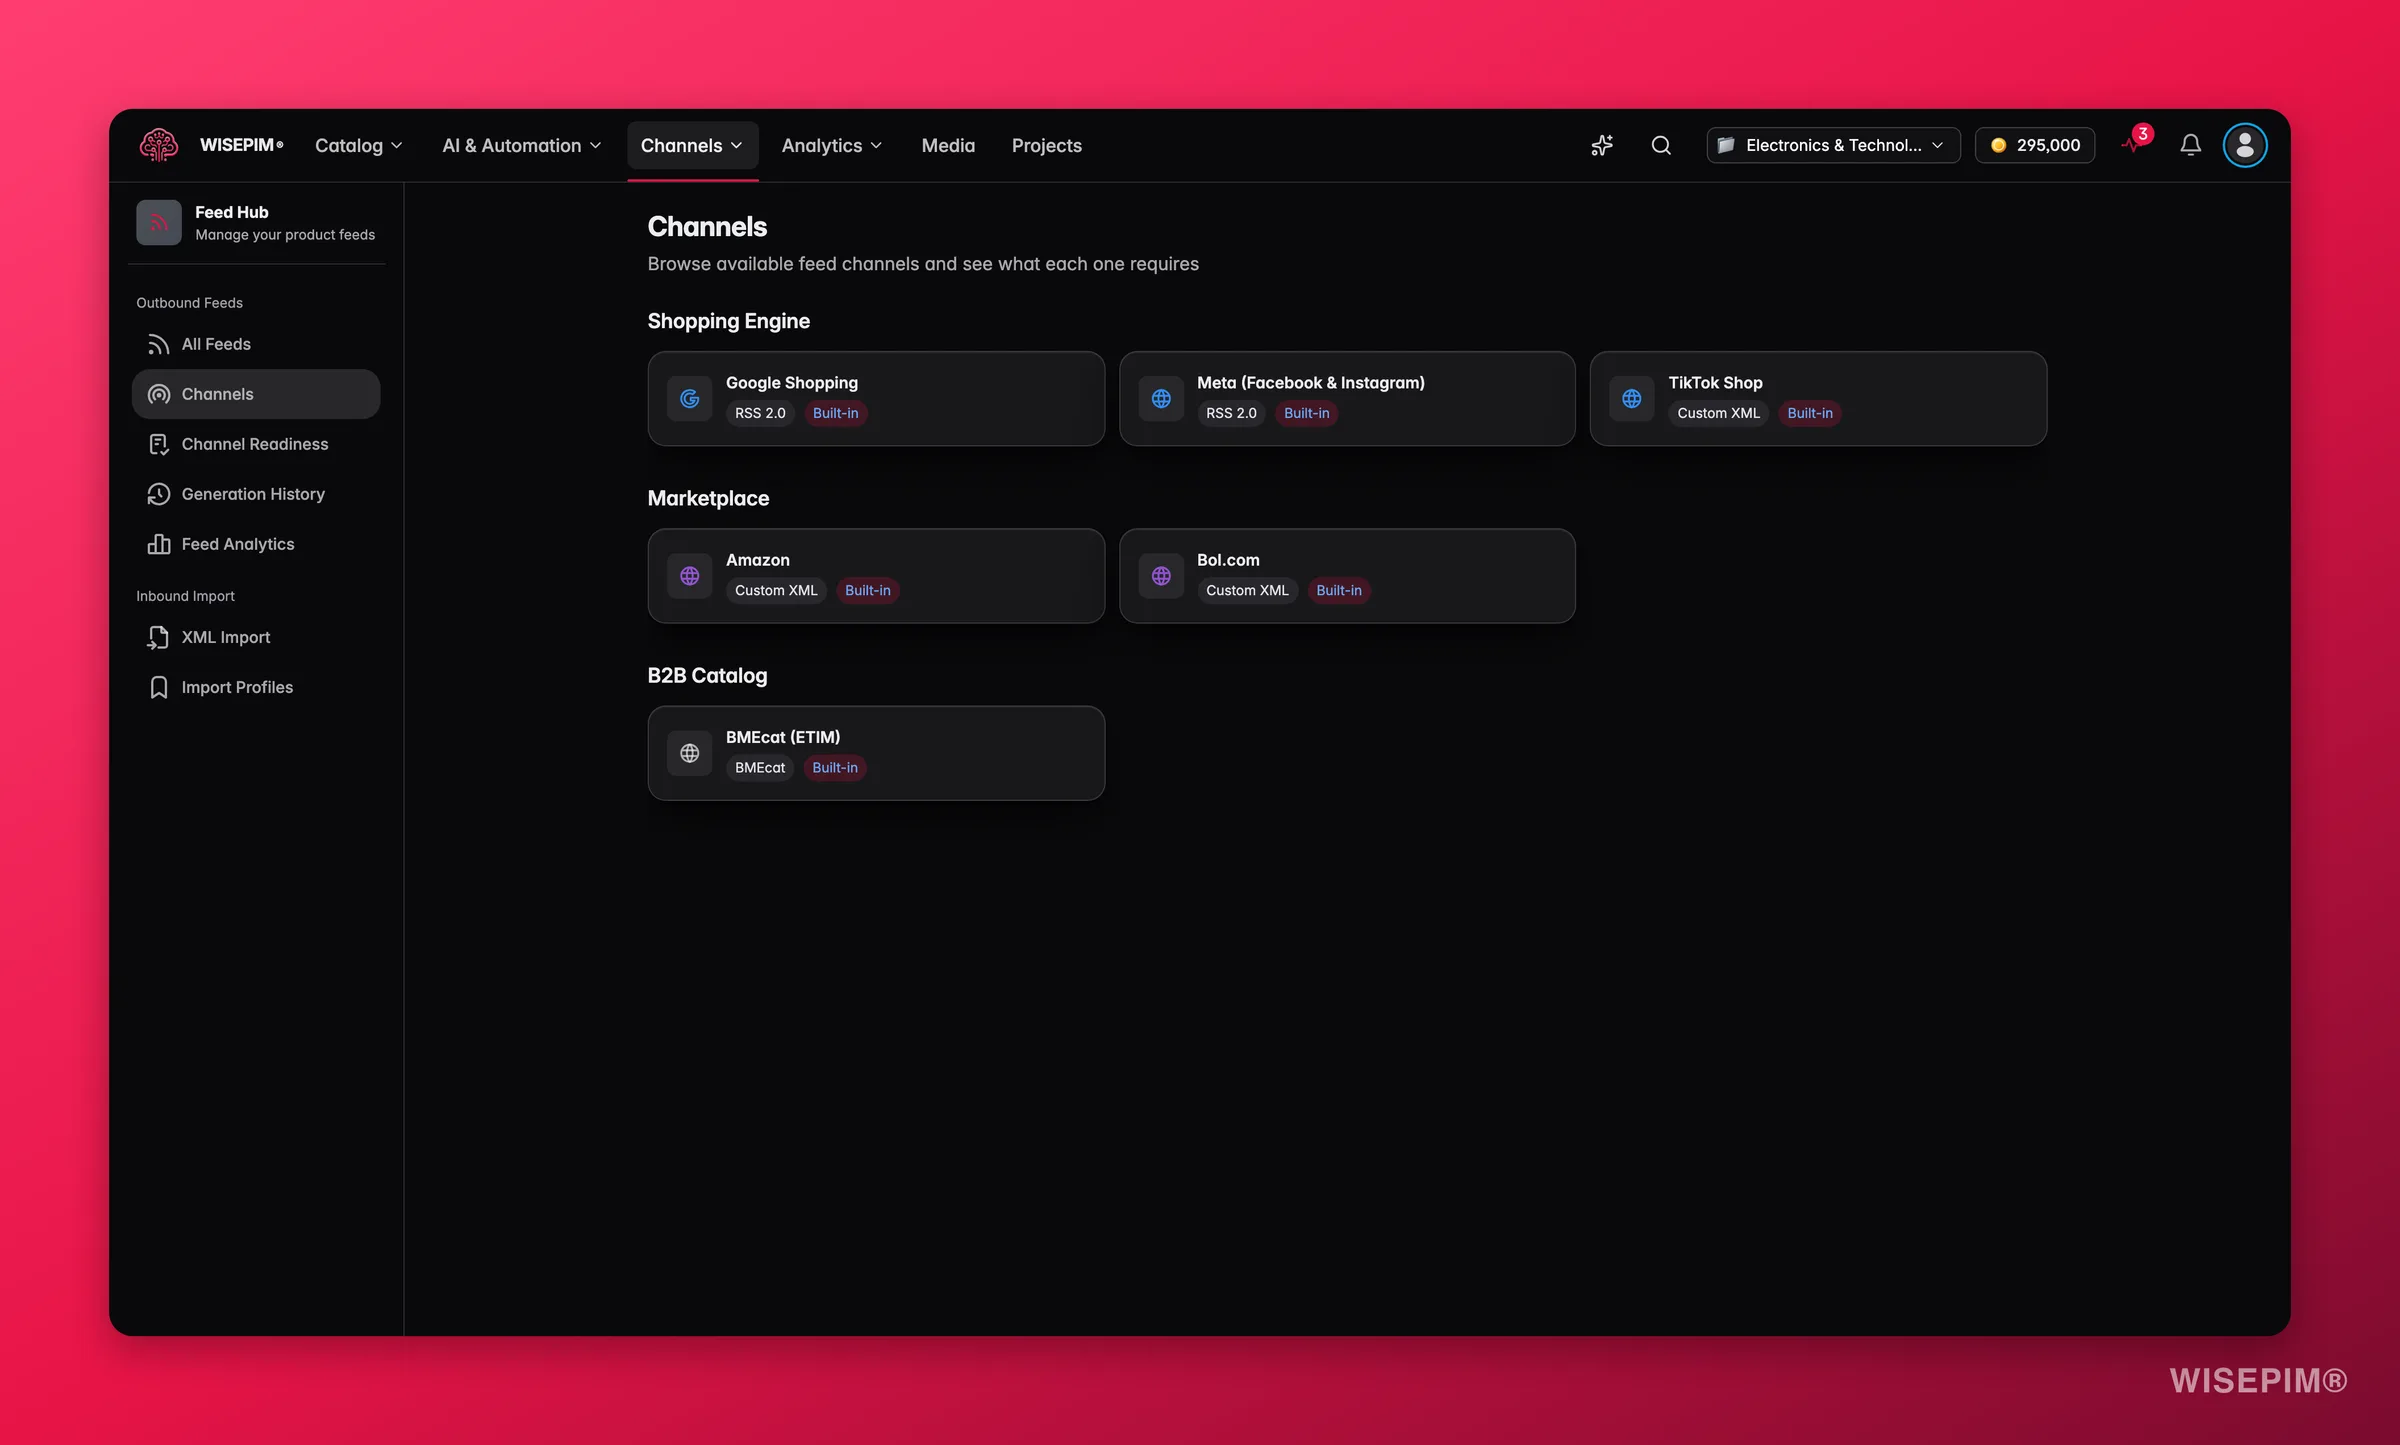Click the Google Shopping G icon
The width and height of the screenshot is (2400, 1445).
tap(689, 398)
